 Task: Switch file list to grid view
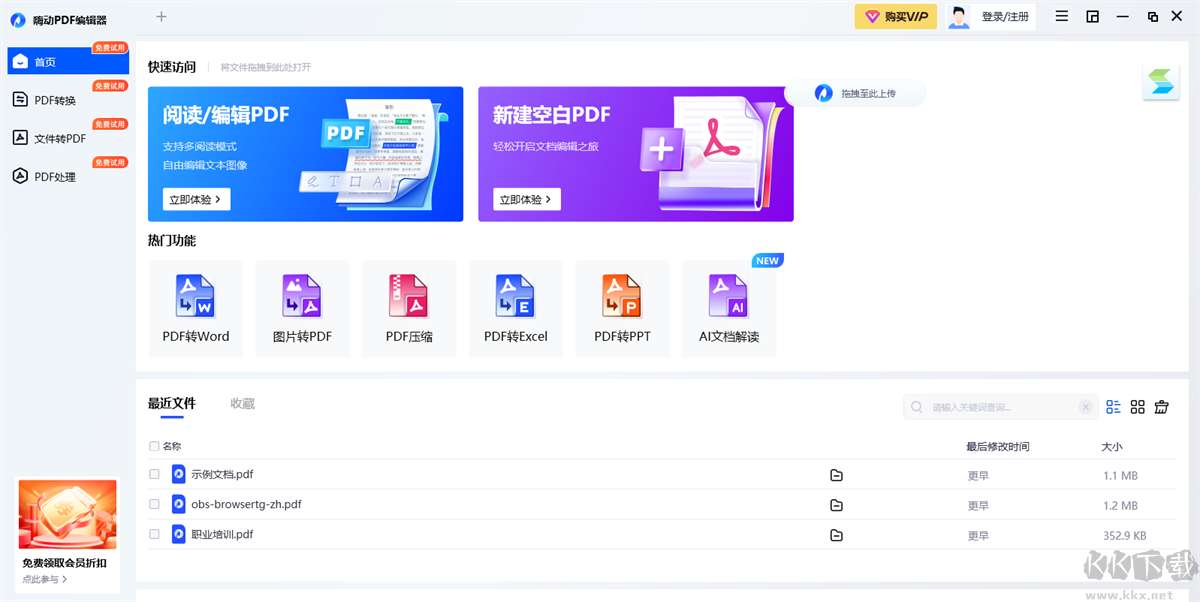pos(1137,407)
